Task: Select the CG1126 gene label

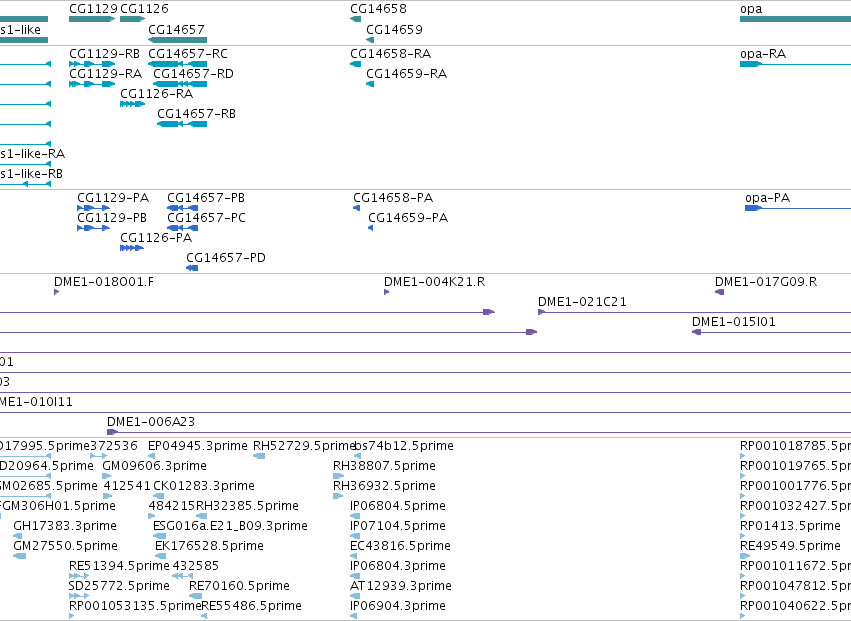Action: 144,9
